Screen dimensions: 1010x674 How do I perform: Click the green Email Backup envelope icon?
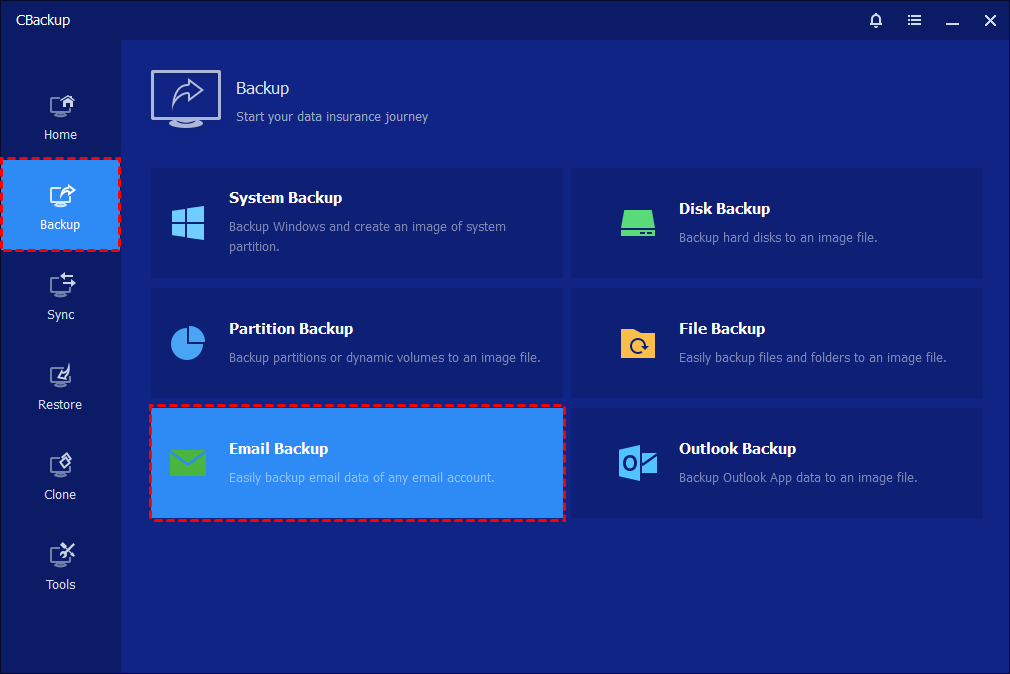[x=188, y=462]
